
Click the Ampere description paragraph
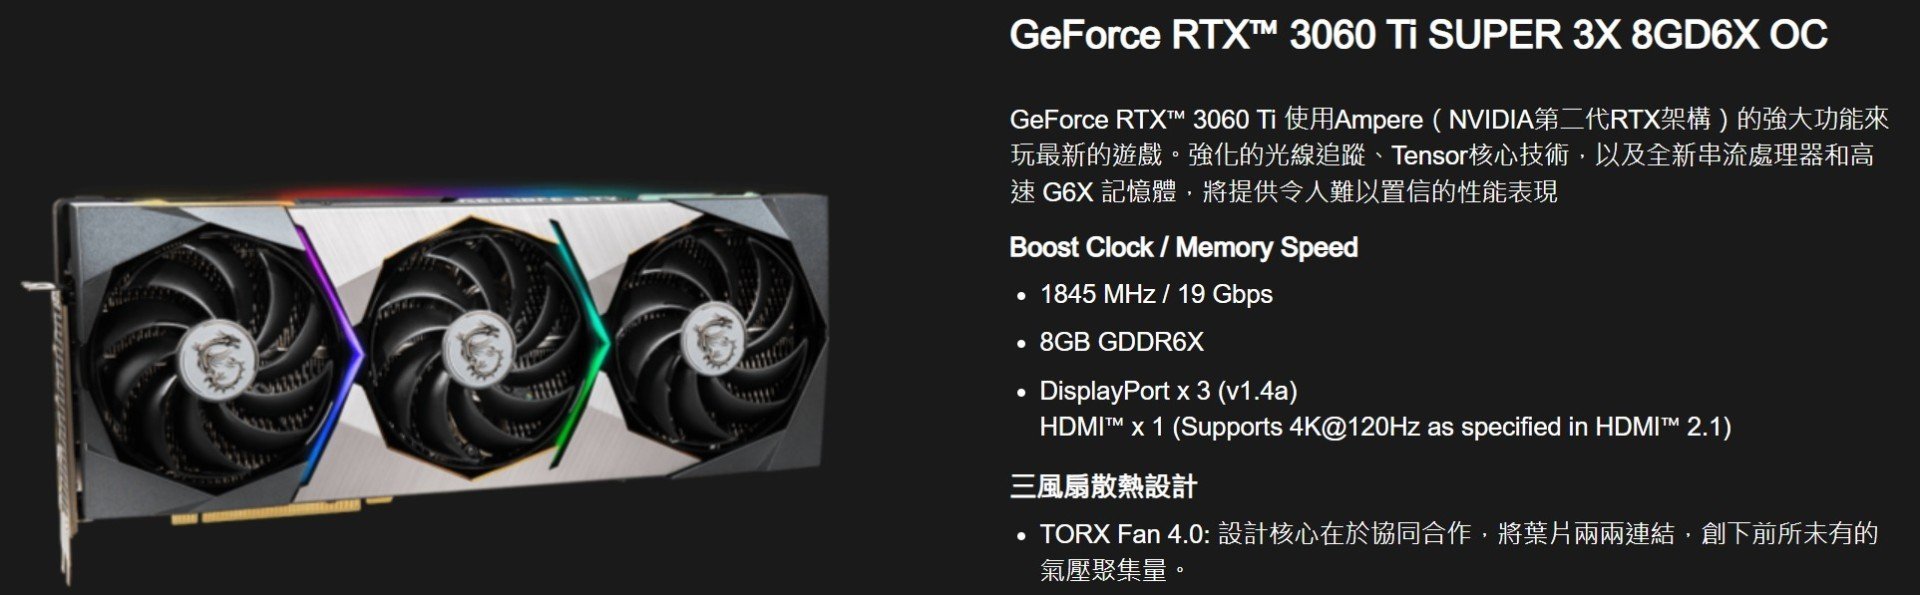coord(1449,155)
